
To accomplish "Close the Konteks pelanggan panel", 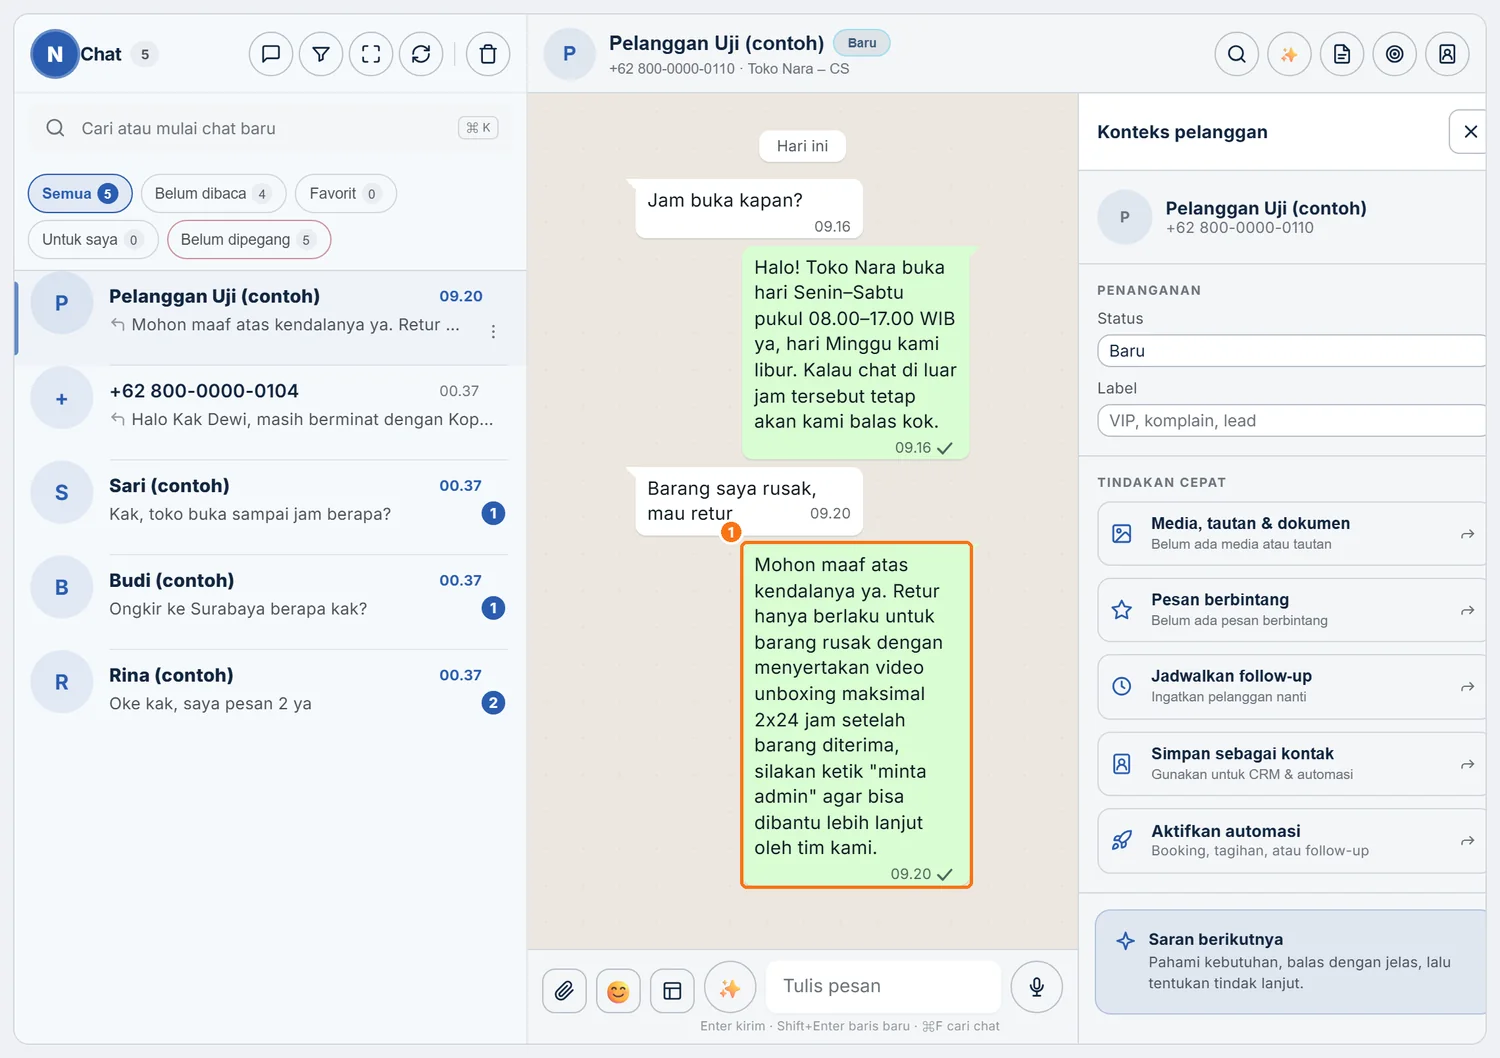I will tap(1470, 132).
